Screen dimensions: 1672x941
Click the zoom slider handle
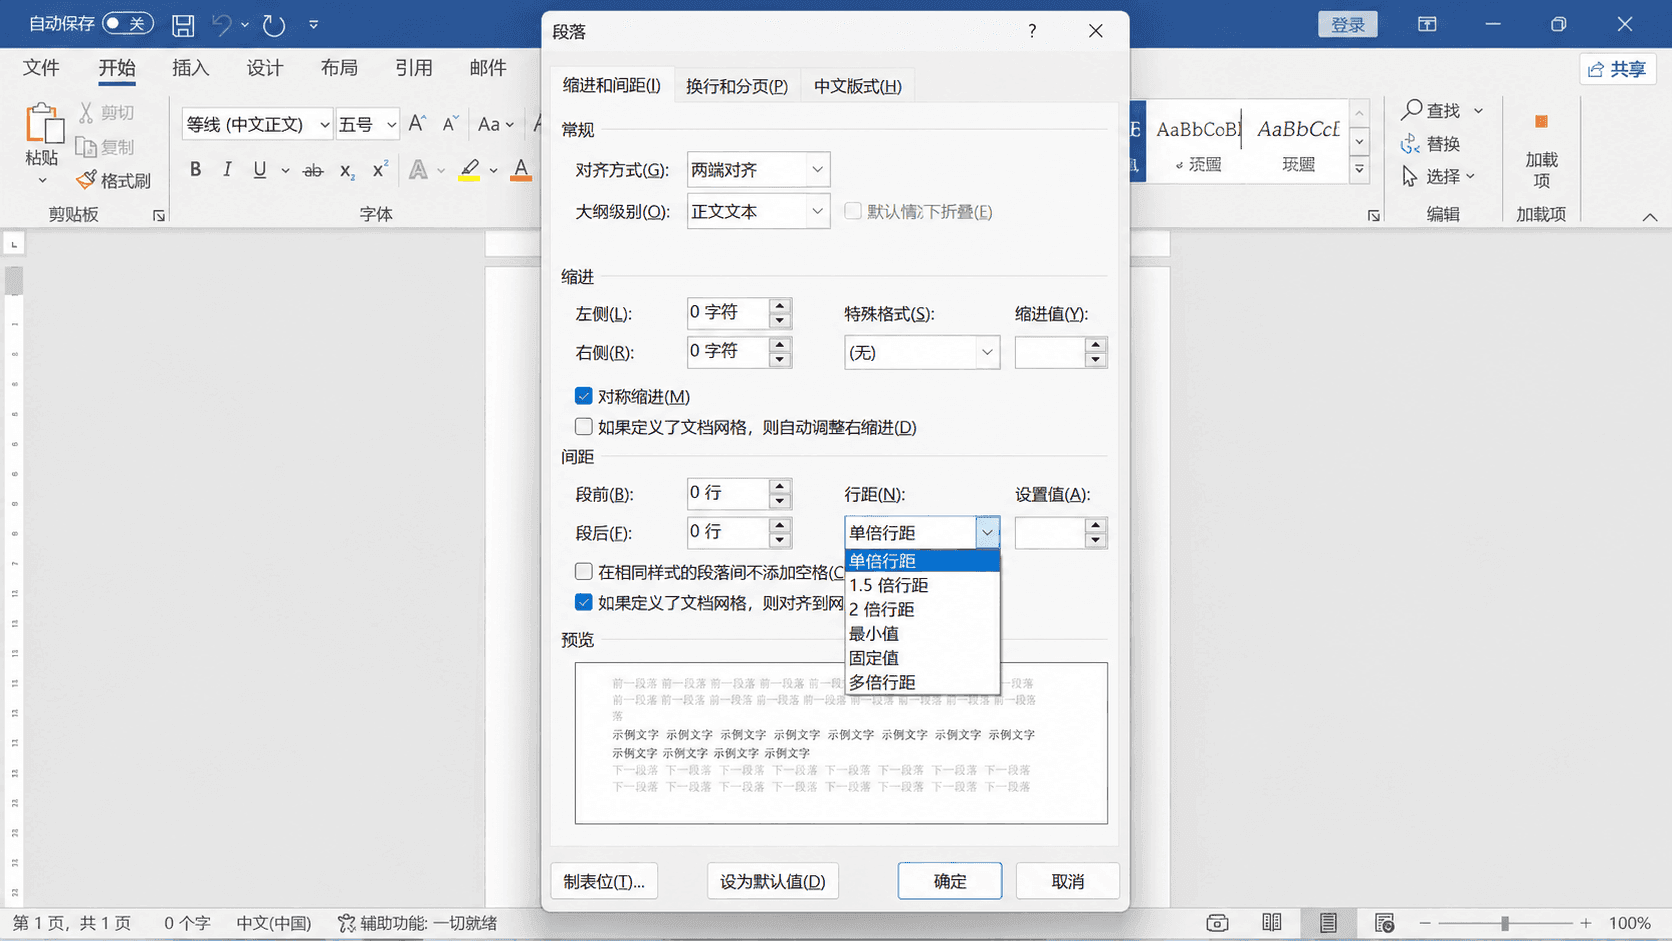tap(1504, 923)
